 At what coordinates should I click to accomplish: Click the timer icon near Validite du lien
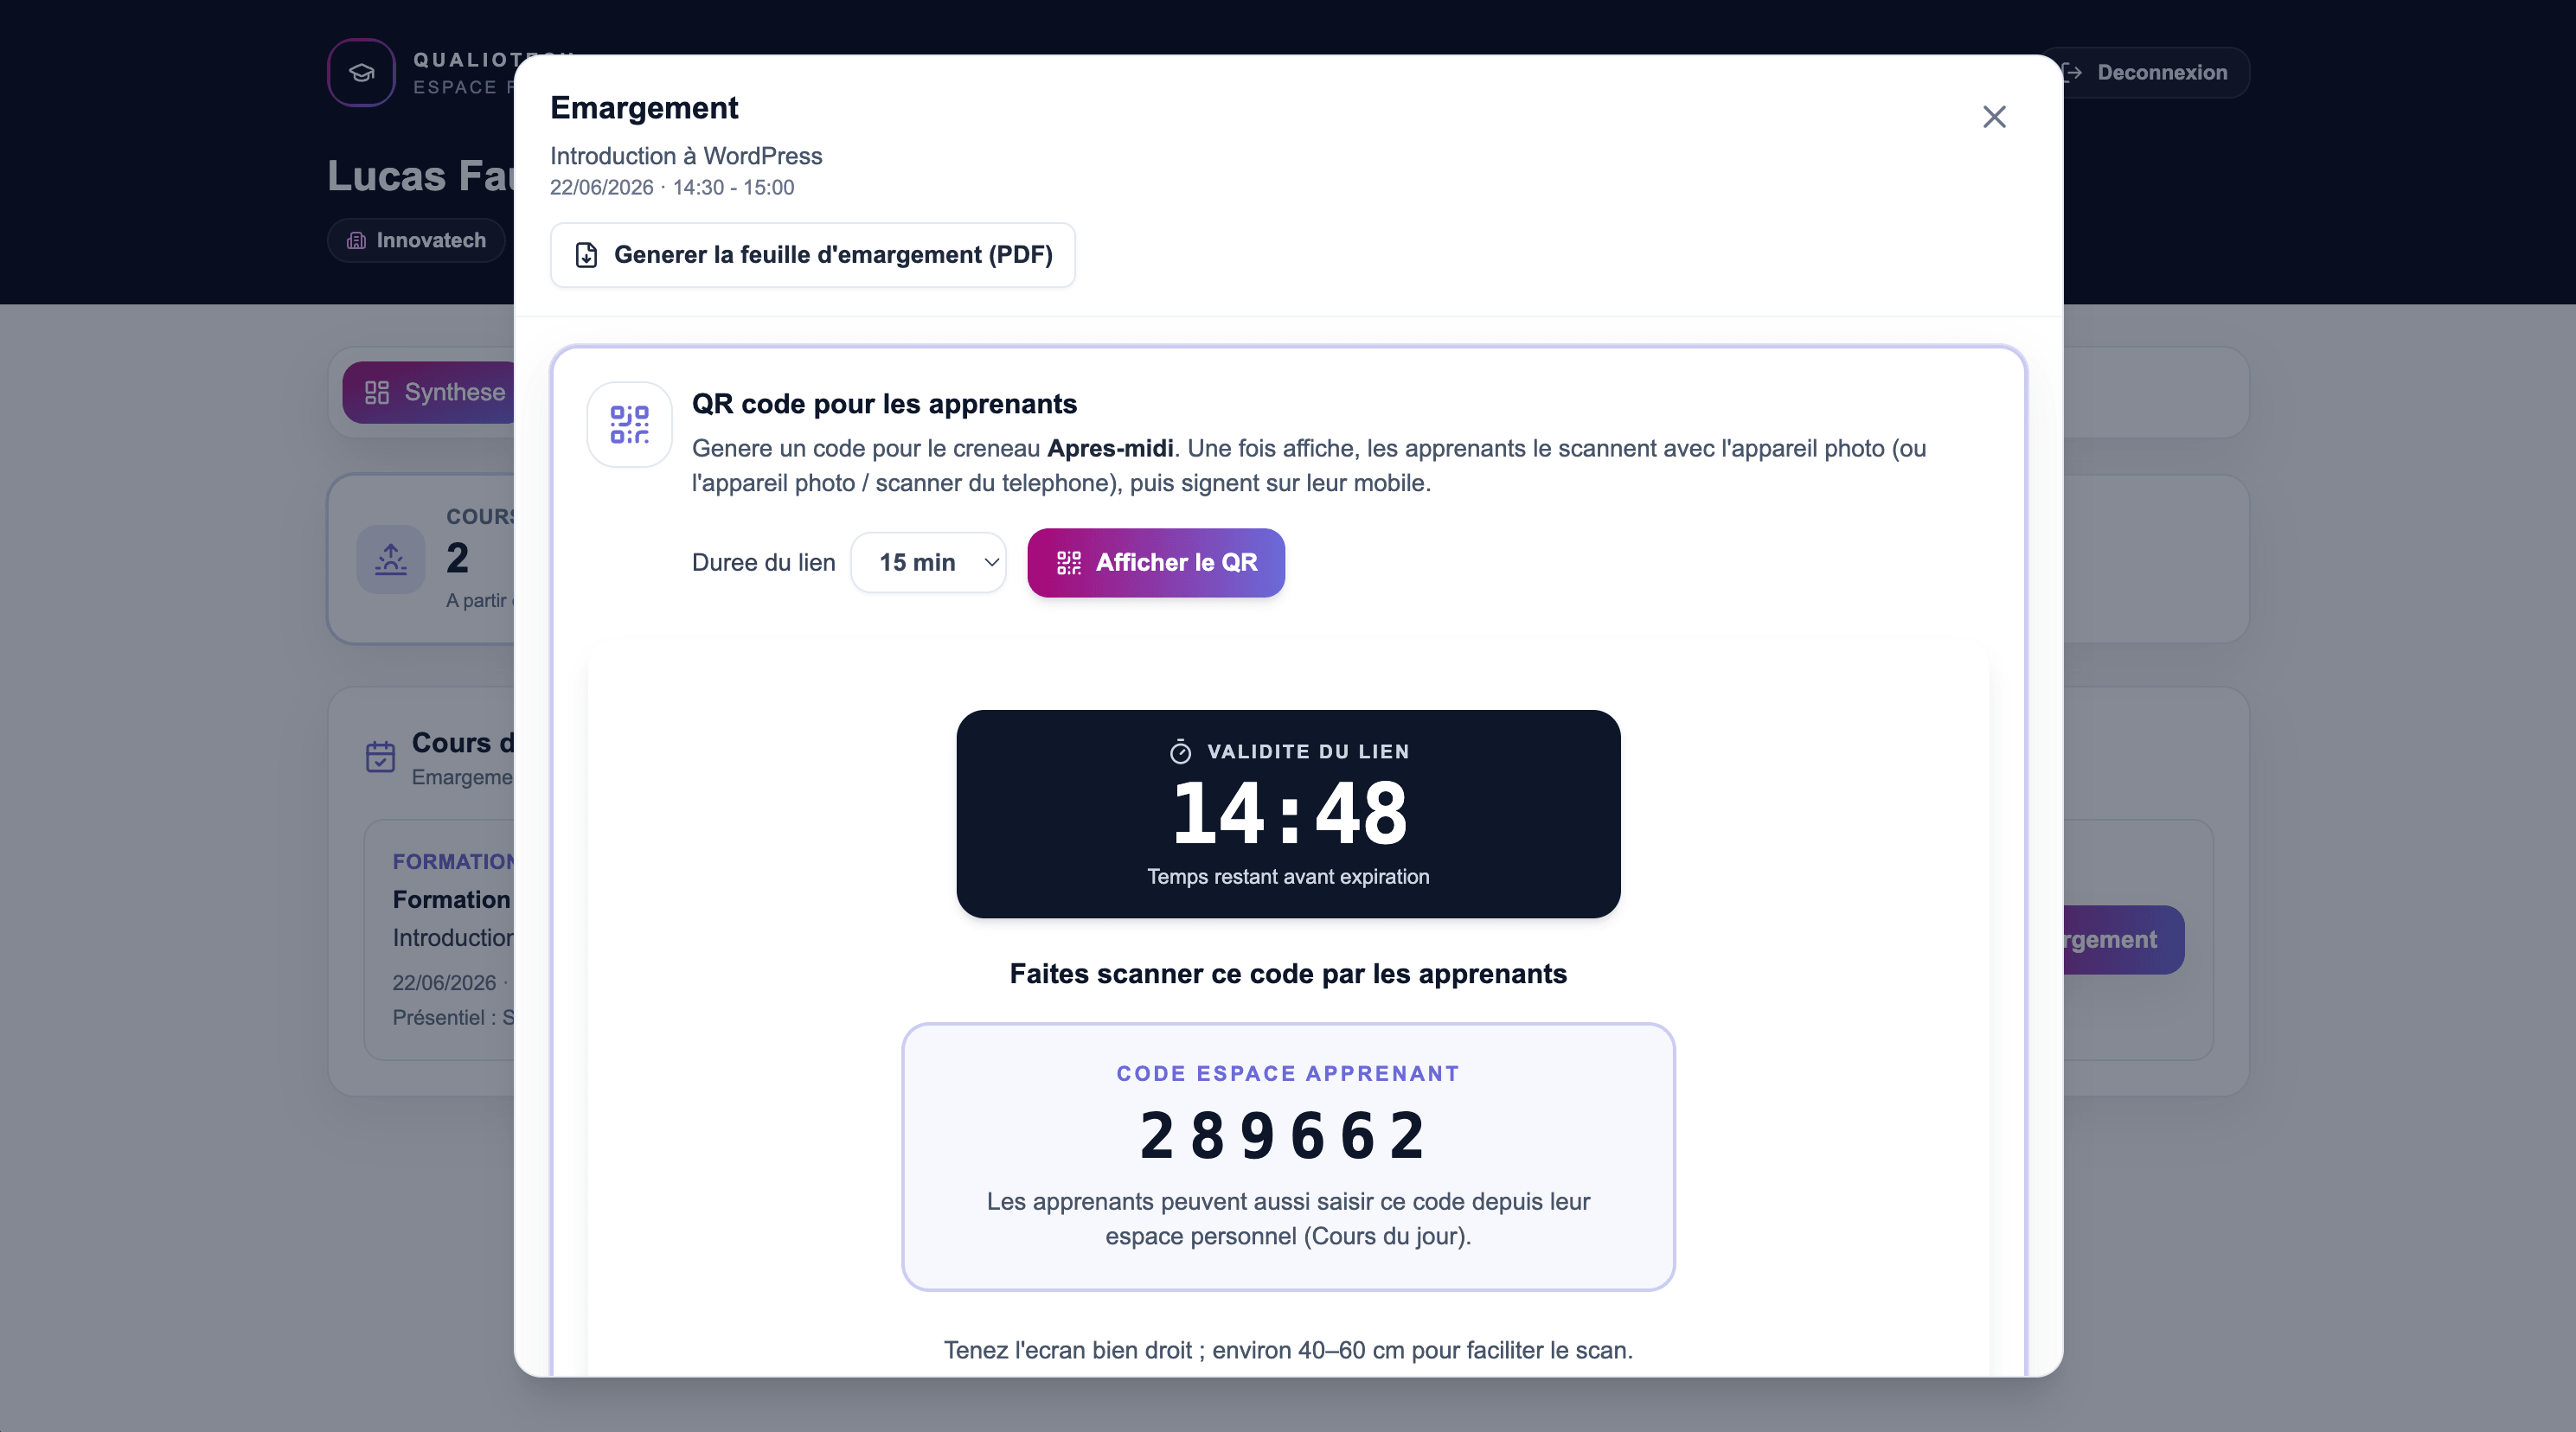(1180, 752)
